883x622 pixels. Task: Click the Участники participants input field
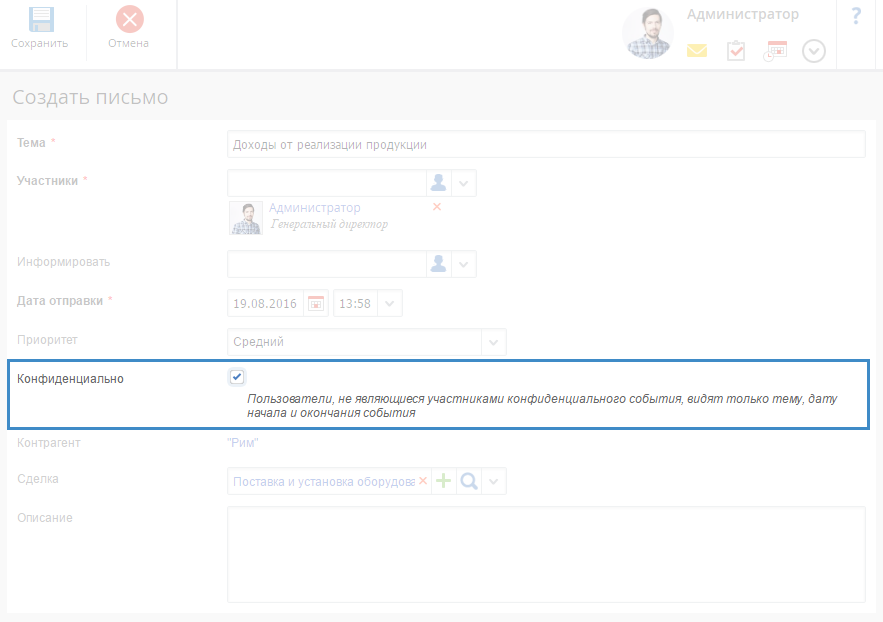(327, 183)
